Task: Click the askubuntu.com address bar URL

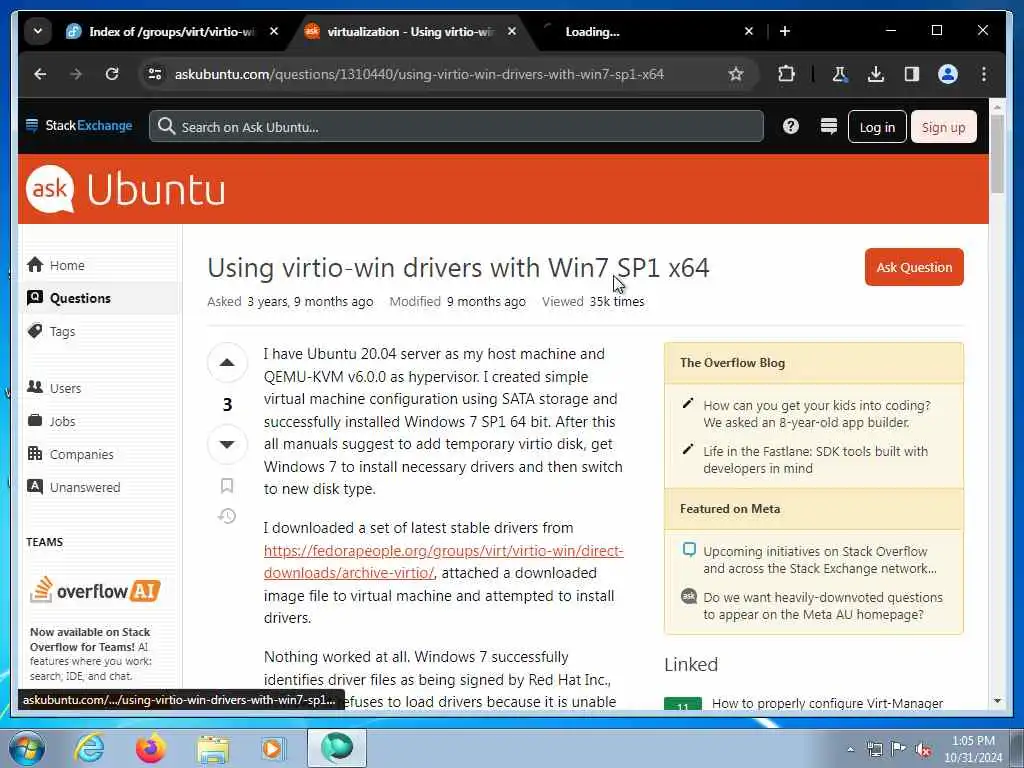Action: (419, 74)
